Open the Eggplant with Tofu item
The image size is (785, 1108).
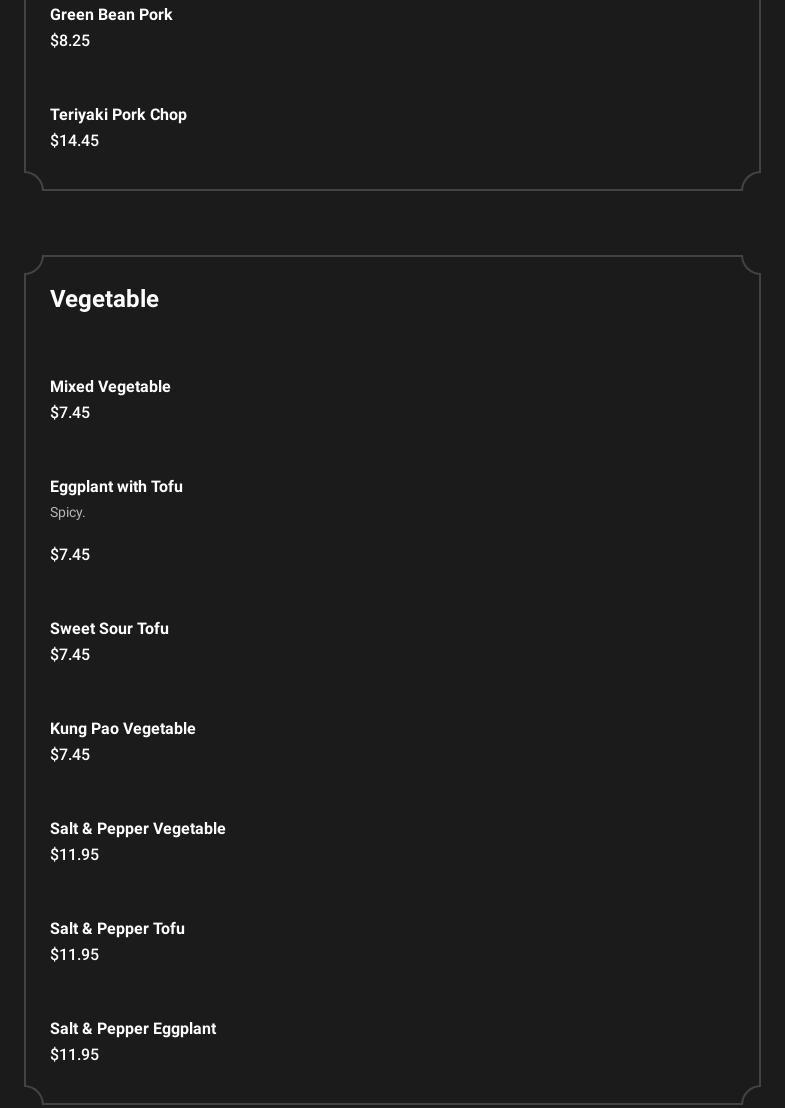(116, 487)
